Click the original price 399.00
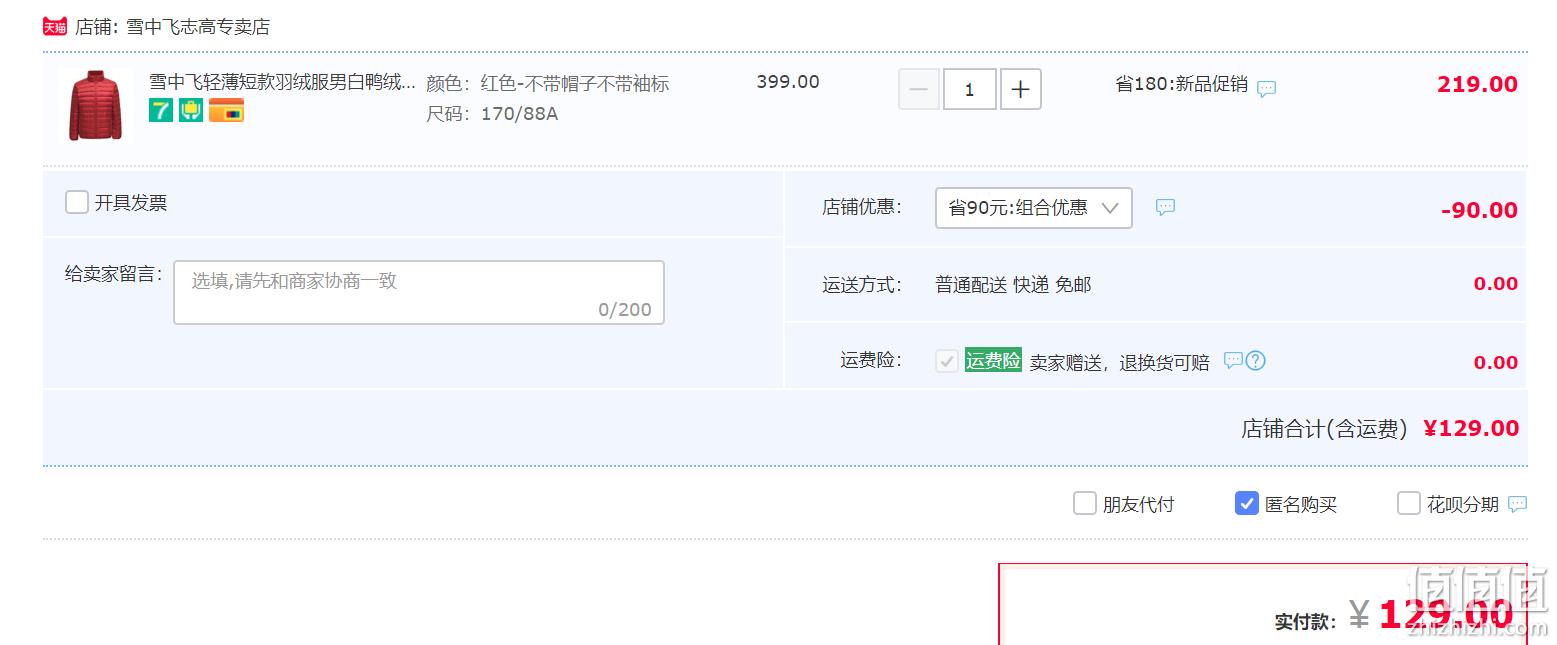 (788, 82)
